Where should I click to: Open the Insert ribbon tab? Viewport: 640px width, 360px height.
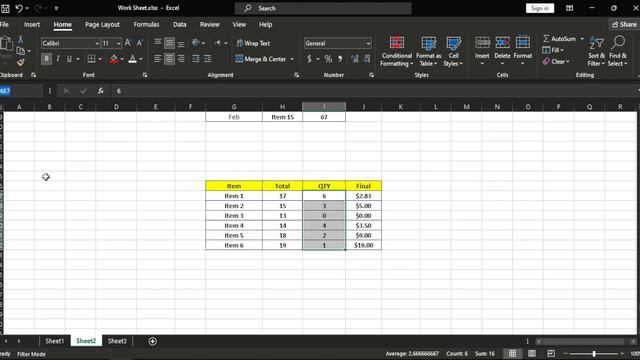(32, 24)
